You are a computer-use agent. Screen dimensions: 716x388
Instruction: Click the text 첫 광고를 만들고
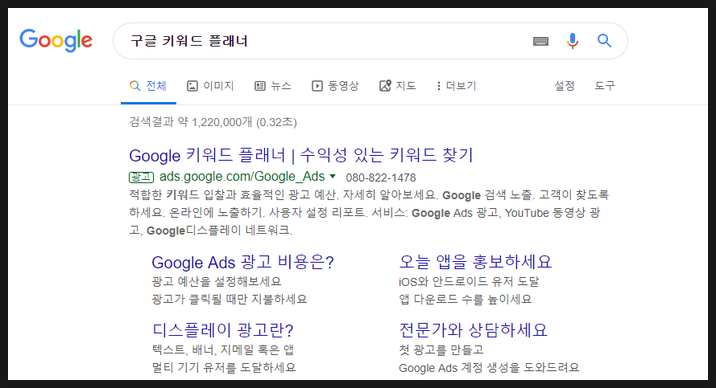pyautogui.click(x=441, y=350)
